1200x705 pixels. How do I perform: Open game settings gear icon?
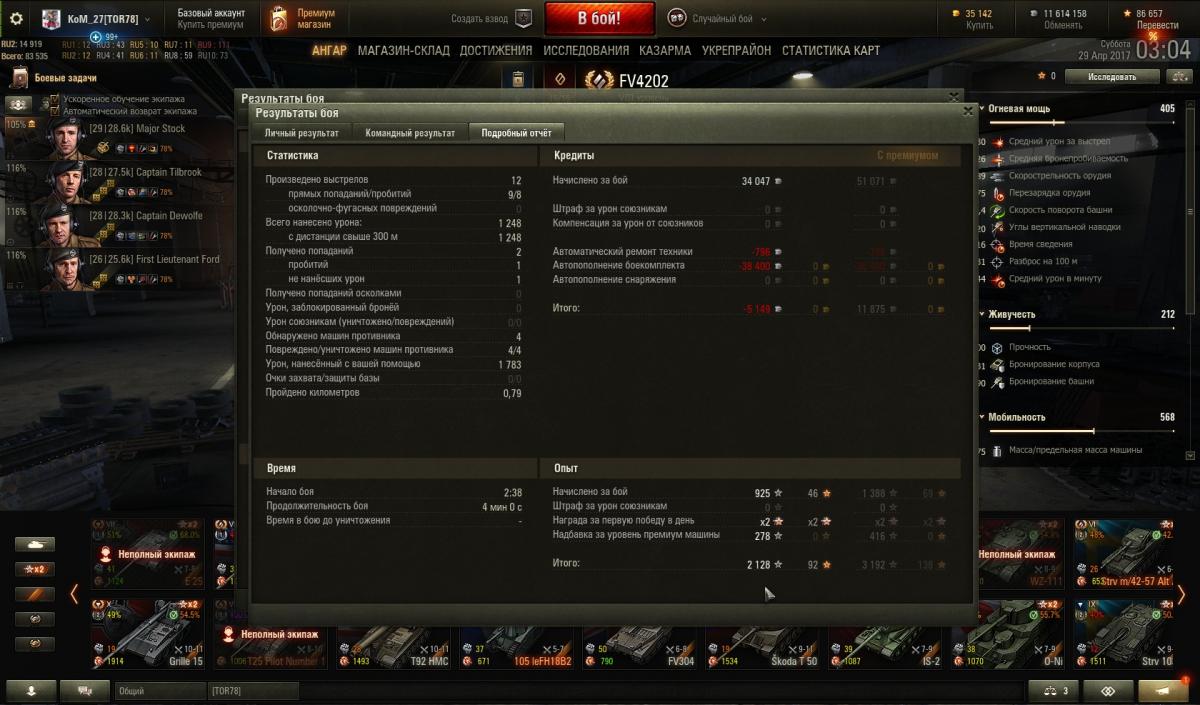[x=15, y=19]
